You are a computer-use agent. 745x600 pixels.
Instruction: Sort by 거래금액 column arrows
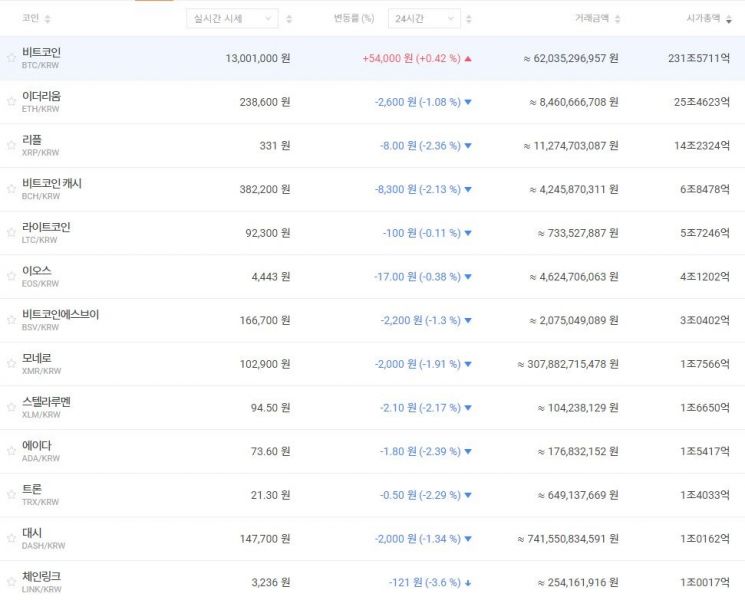coord(618,19)
